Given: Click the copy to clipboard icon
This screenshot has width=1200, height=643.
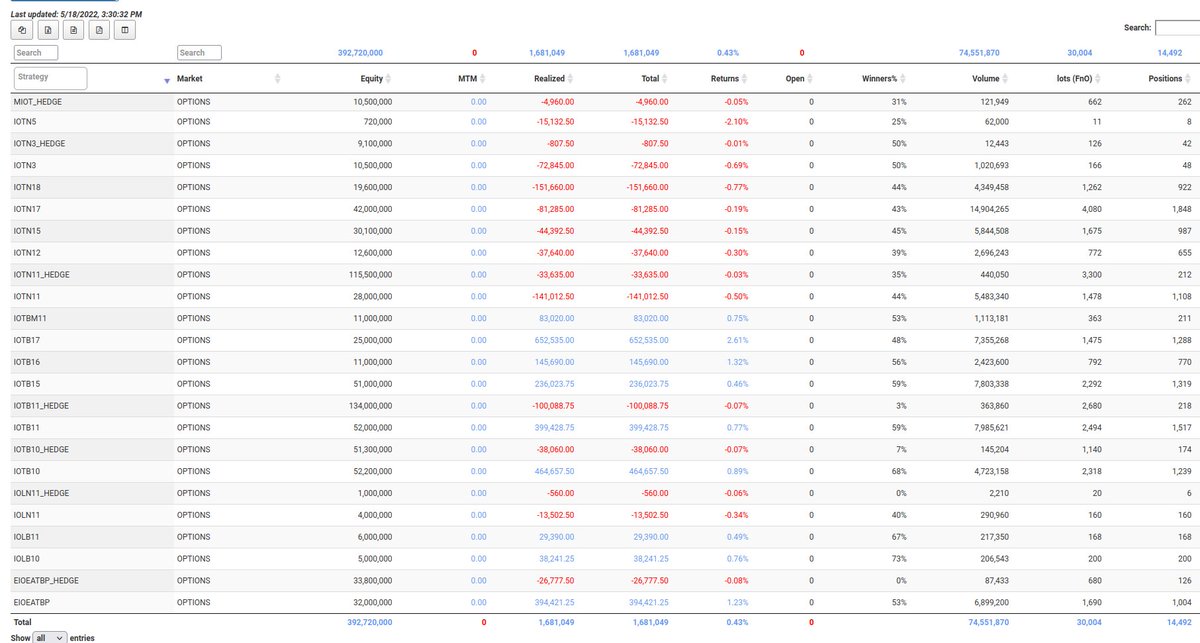Looking at the screenshot, I should 22,29.
